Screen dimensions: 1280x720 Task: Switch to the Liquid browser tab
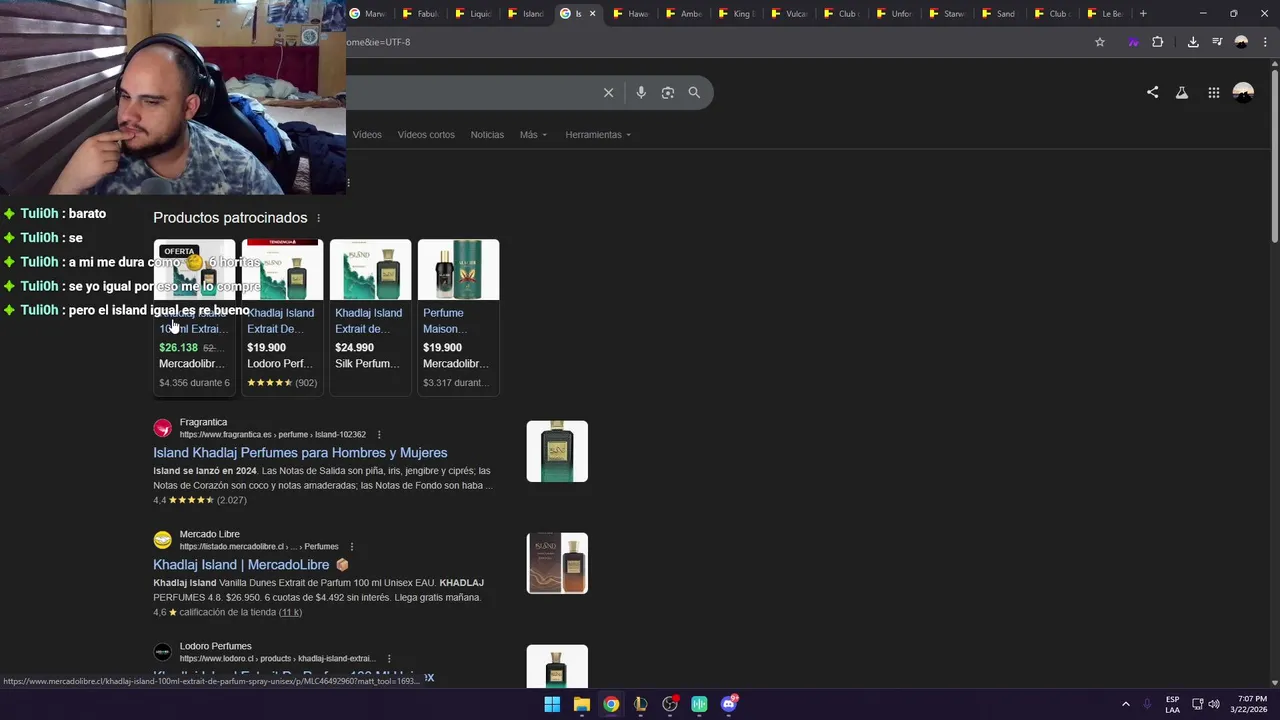point(475,14)
